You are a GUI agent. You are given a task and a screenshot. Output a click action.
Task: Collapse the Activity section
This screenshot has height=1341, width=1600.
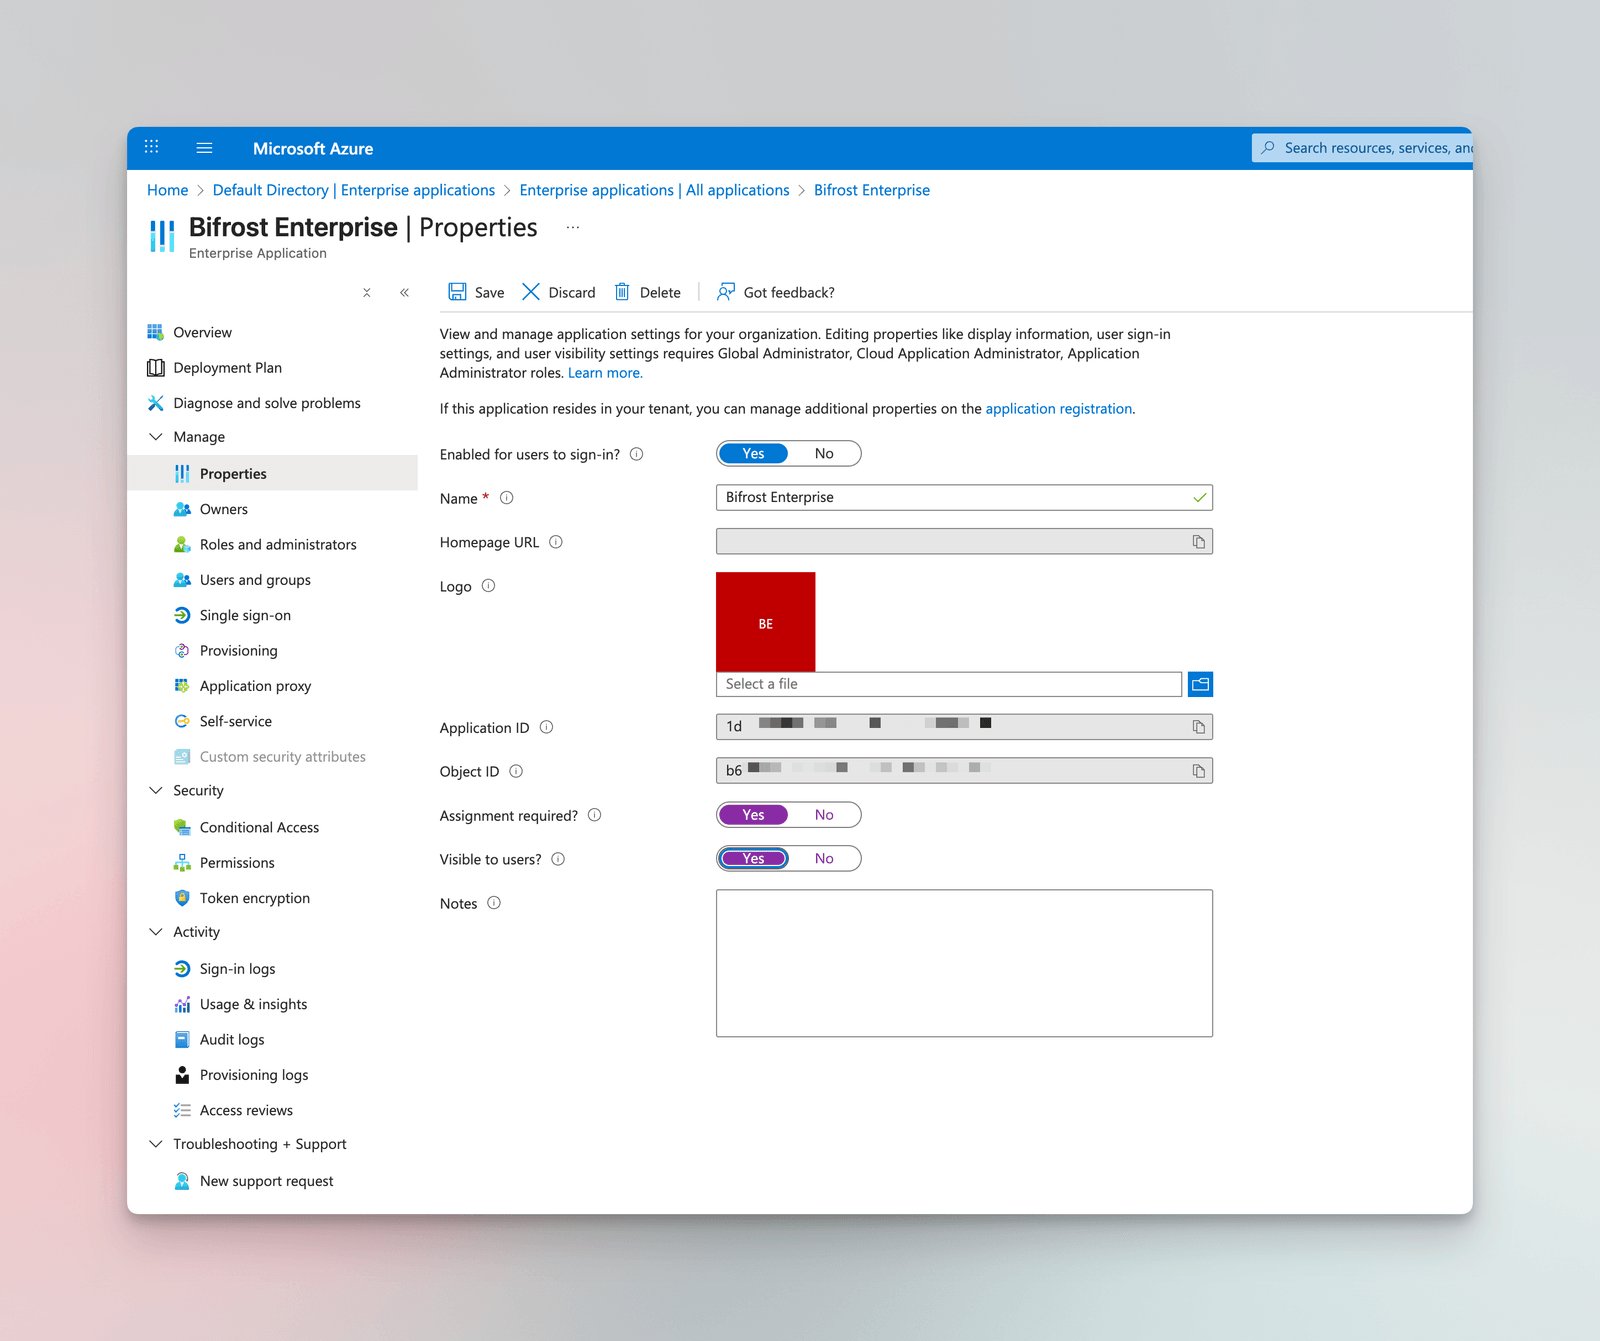click(155, 932)
